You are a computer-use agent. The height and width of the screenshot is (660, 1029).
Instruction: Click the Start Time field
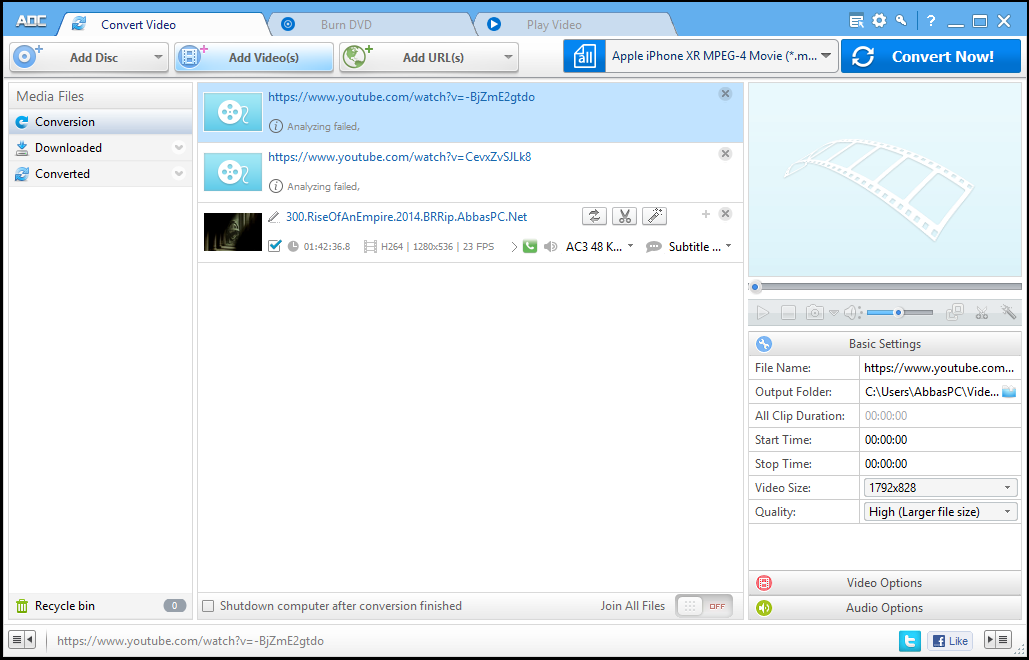(940, 440)
